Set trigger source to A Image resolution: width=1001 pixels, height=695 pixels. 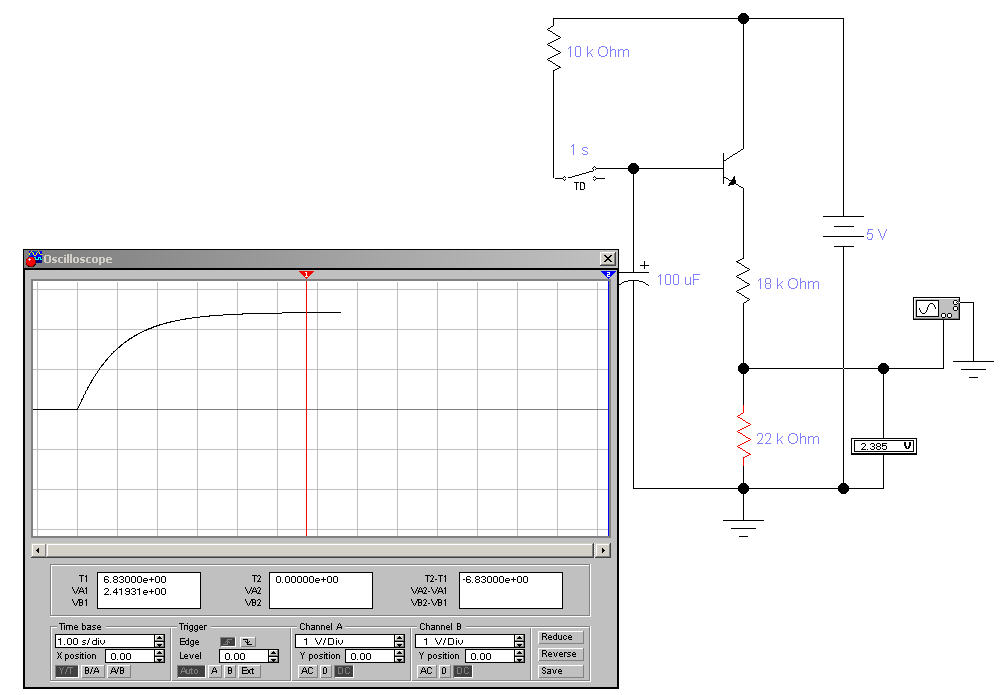pos(214,671)
